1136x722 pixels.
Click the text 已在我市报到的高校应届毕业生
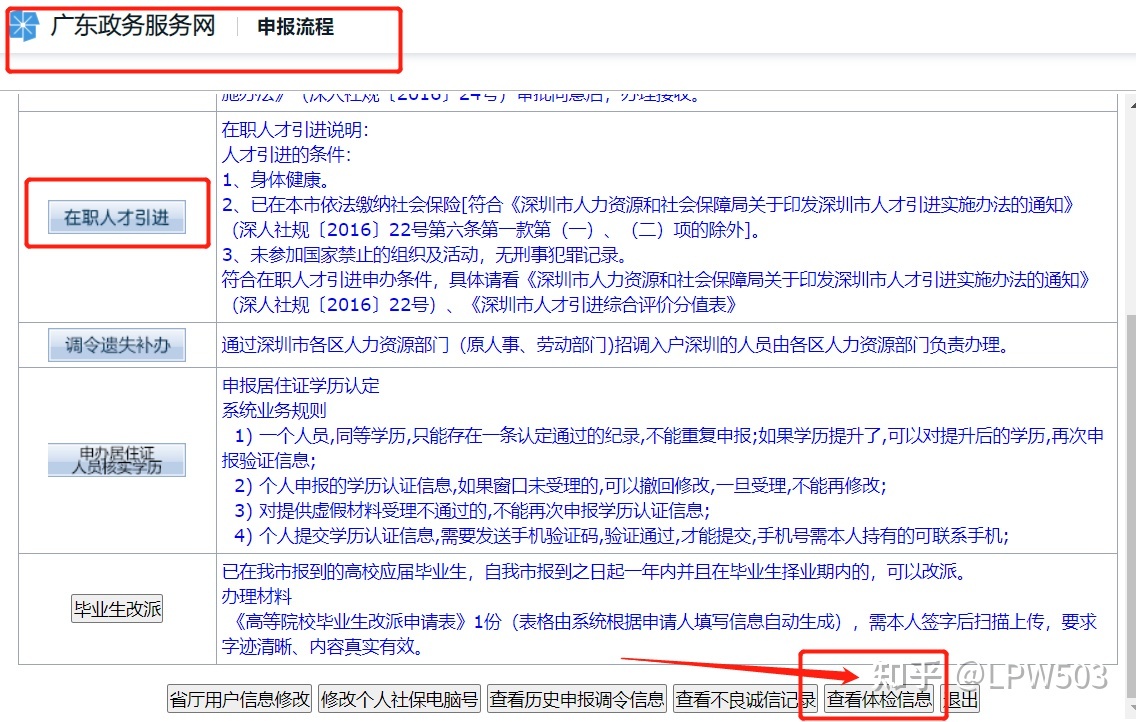346,572
